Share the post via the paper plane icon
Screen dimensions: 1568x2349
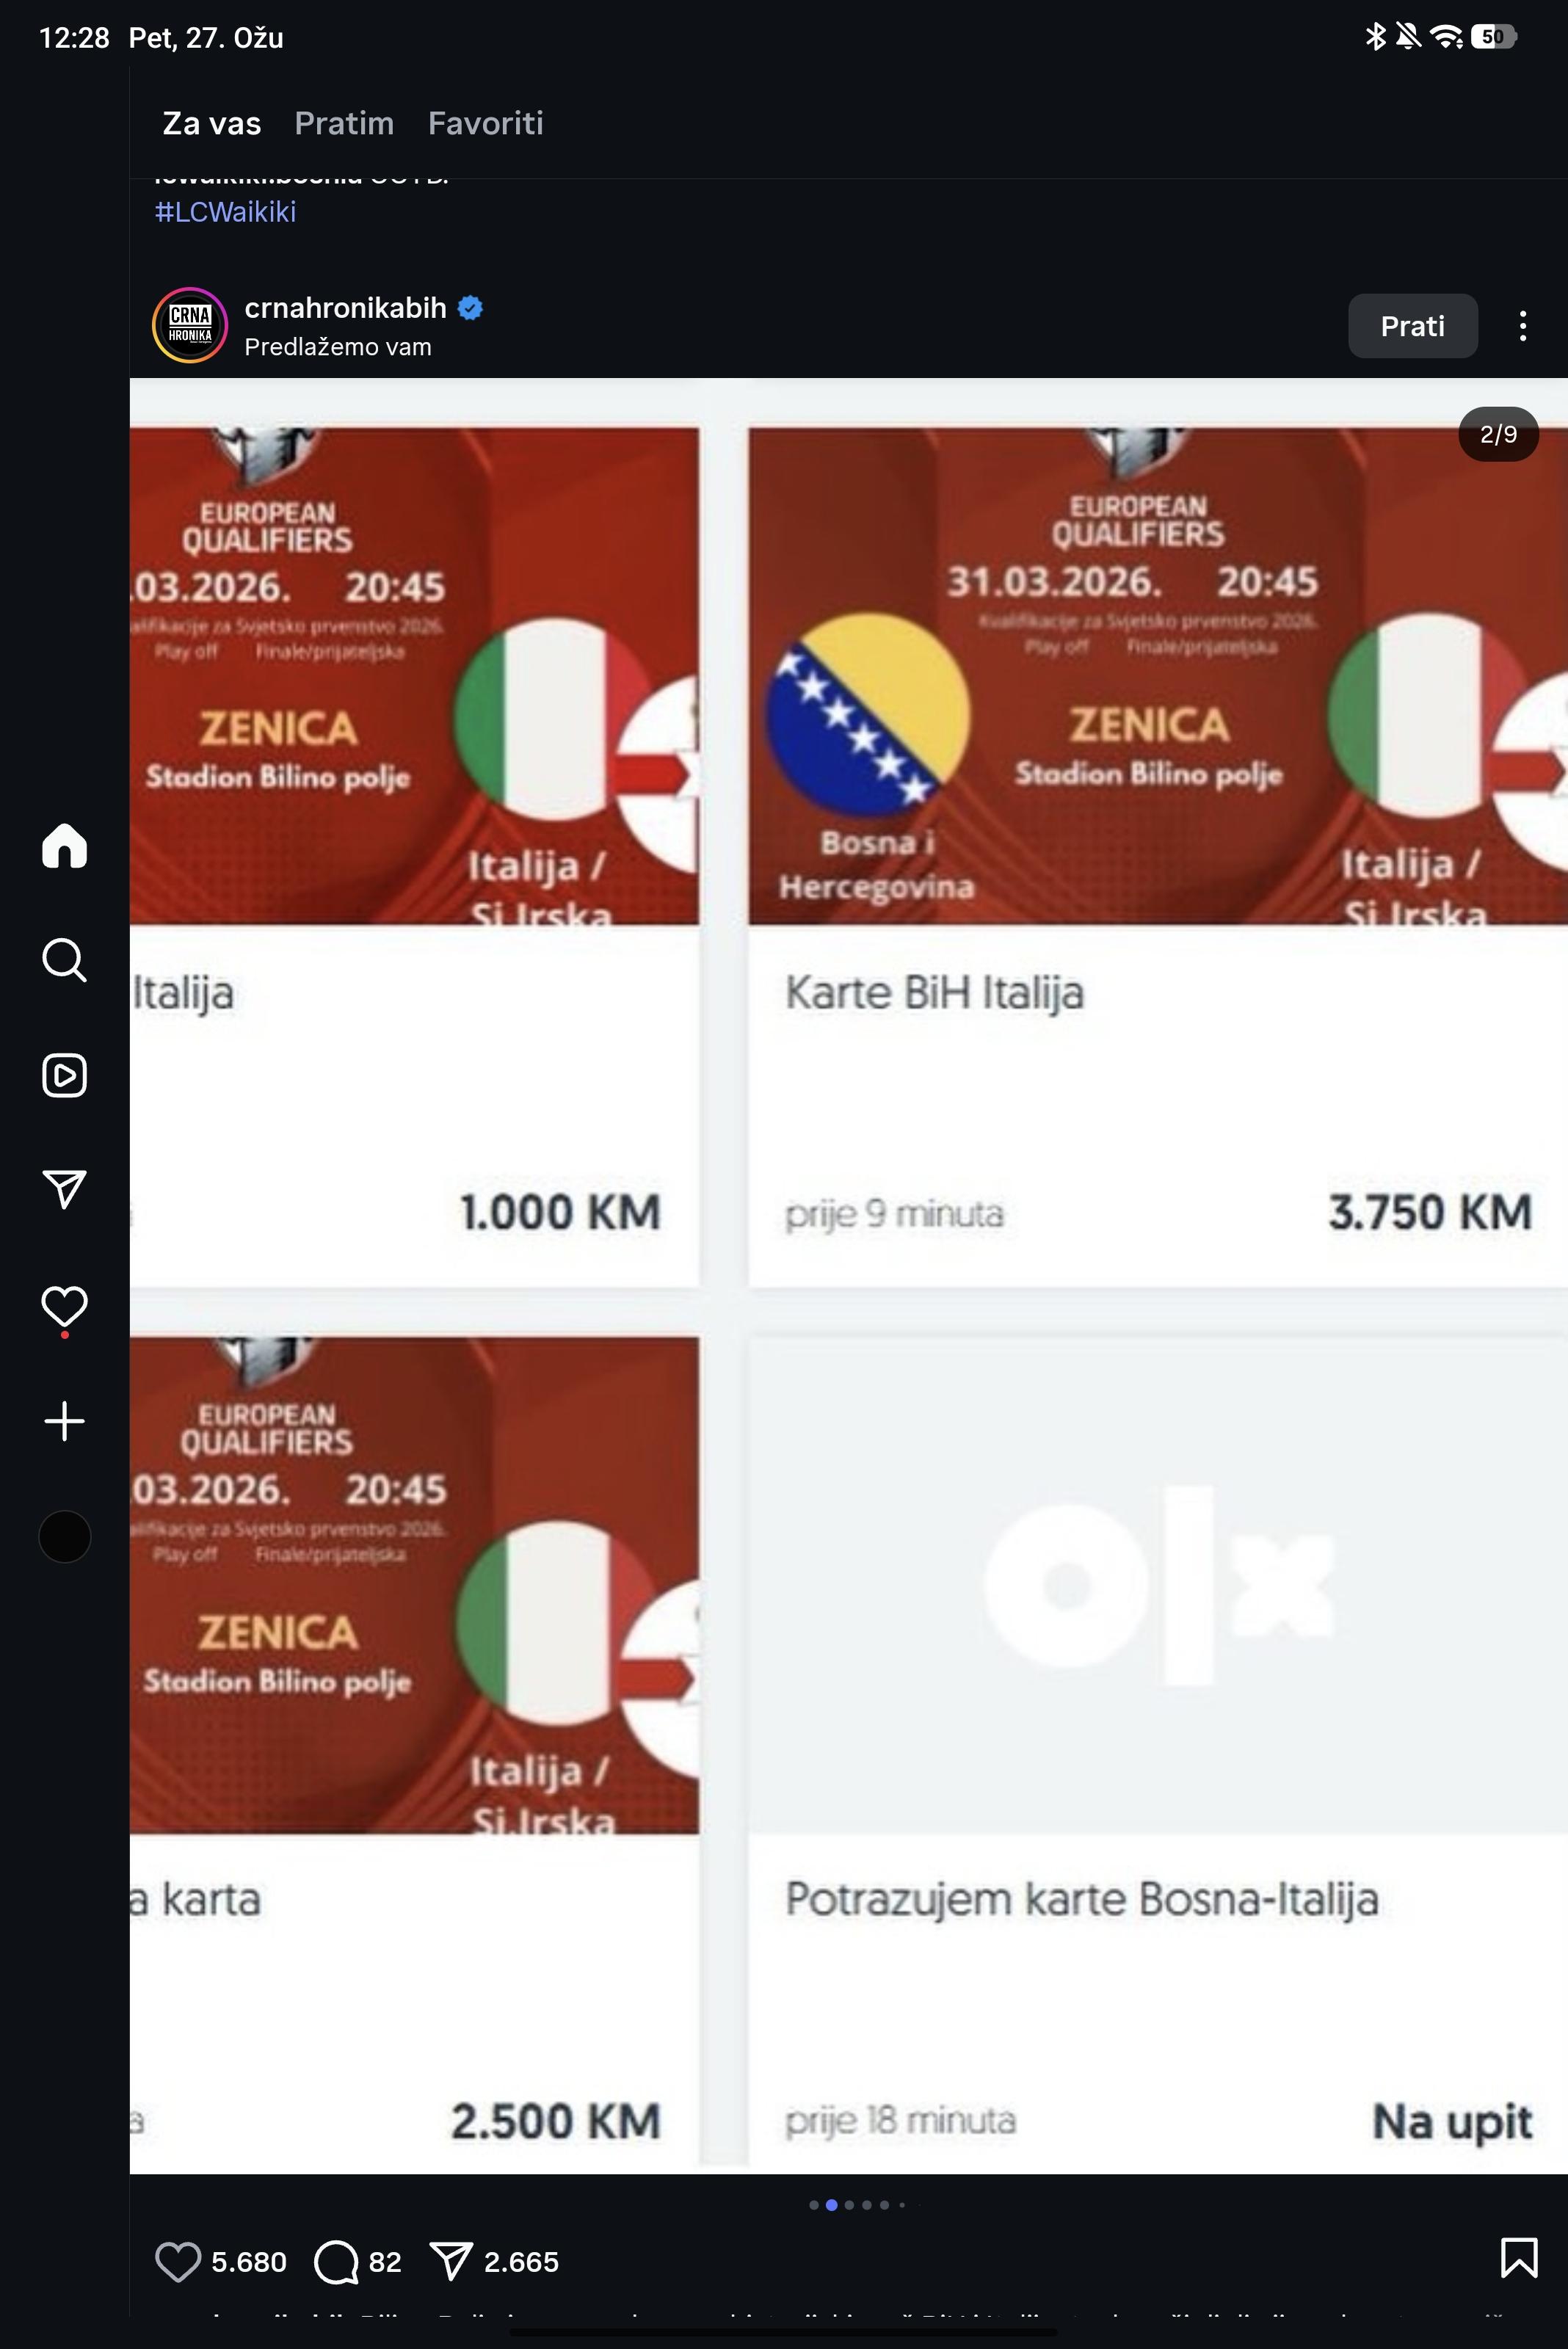[451, 2262]
